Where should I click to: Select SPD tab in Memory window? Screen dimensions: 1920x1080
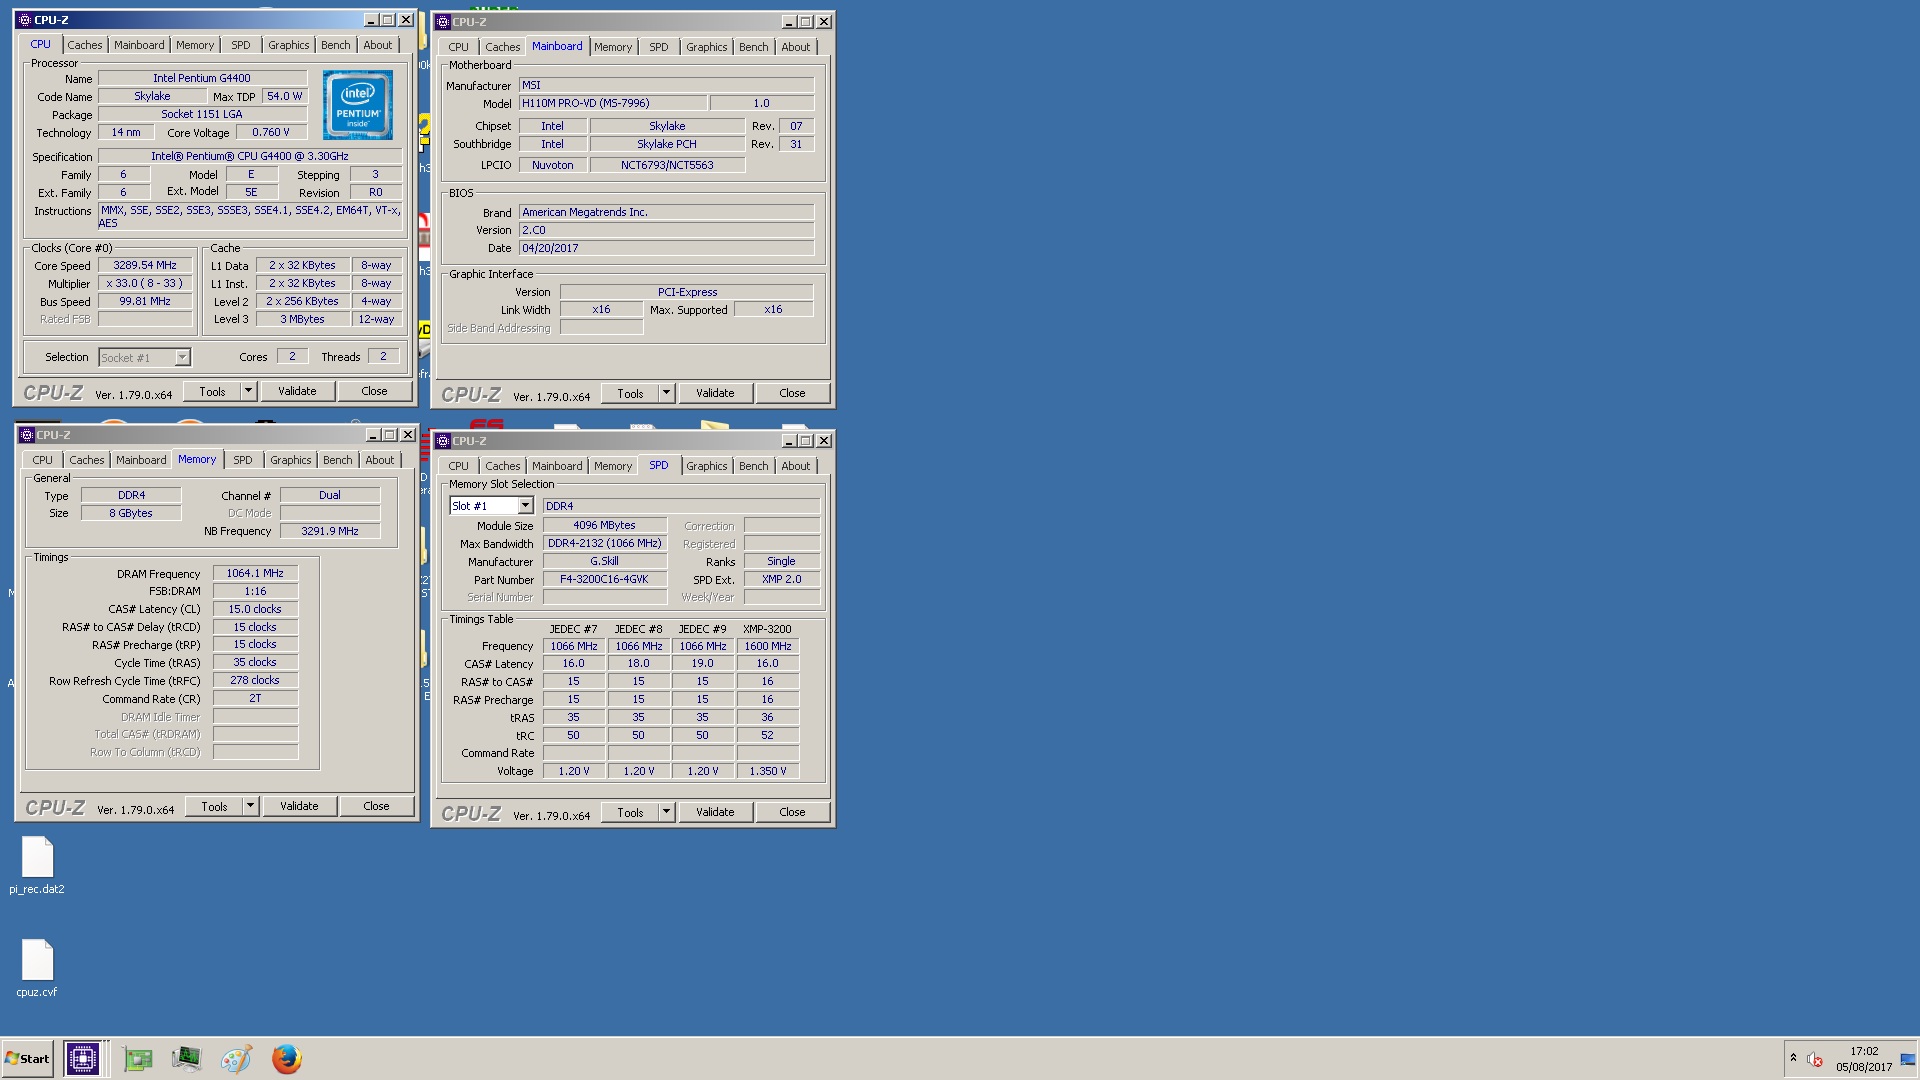pyautogui.click(x=243, y=460)
